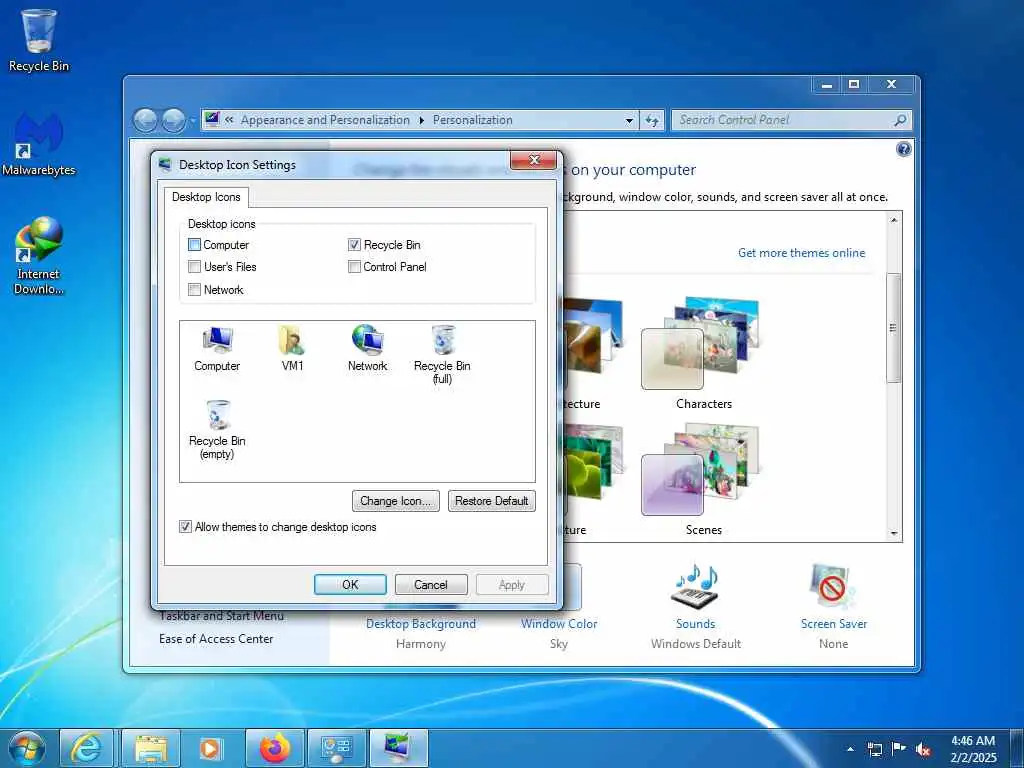The image size is (1024, 768).
Task: Click the refresh button beside the address bar
Action: tap(652, 120)
